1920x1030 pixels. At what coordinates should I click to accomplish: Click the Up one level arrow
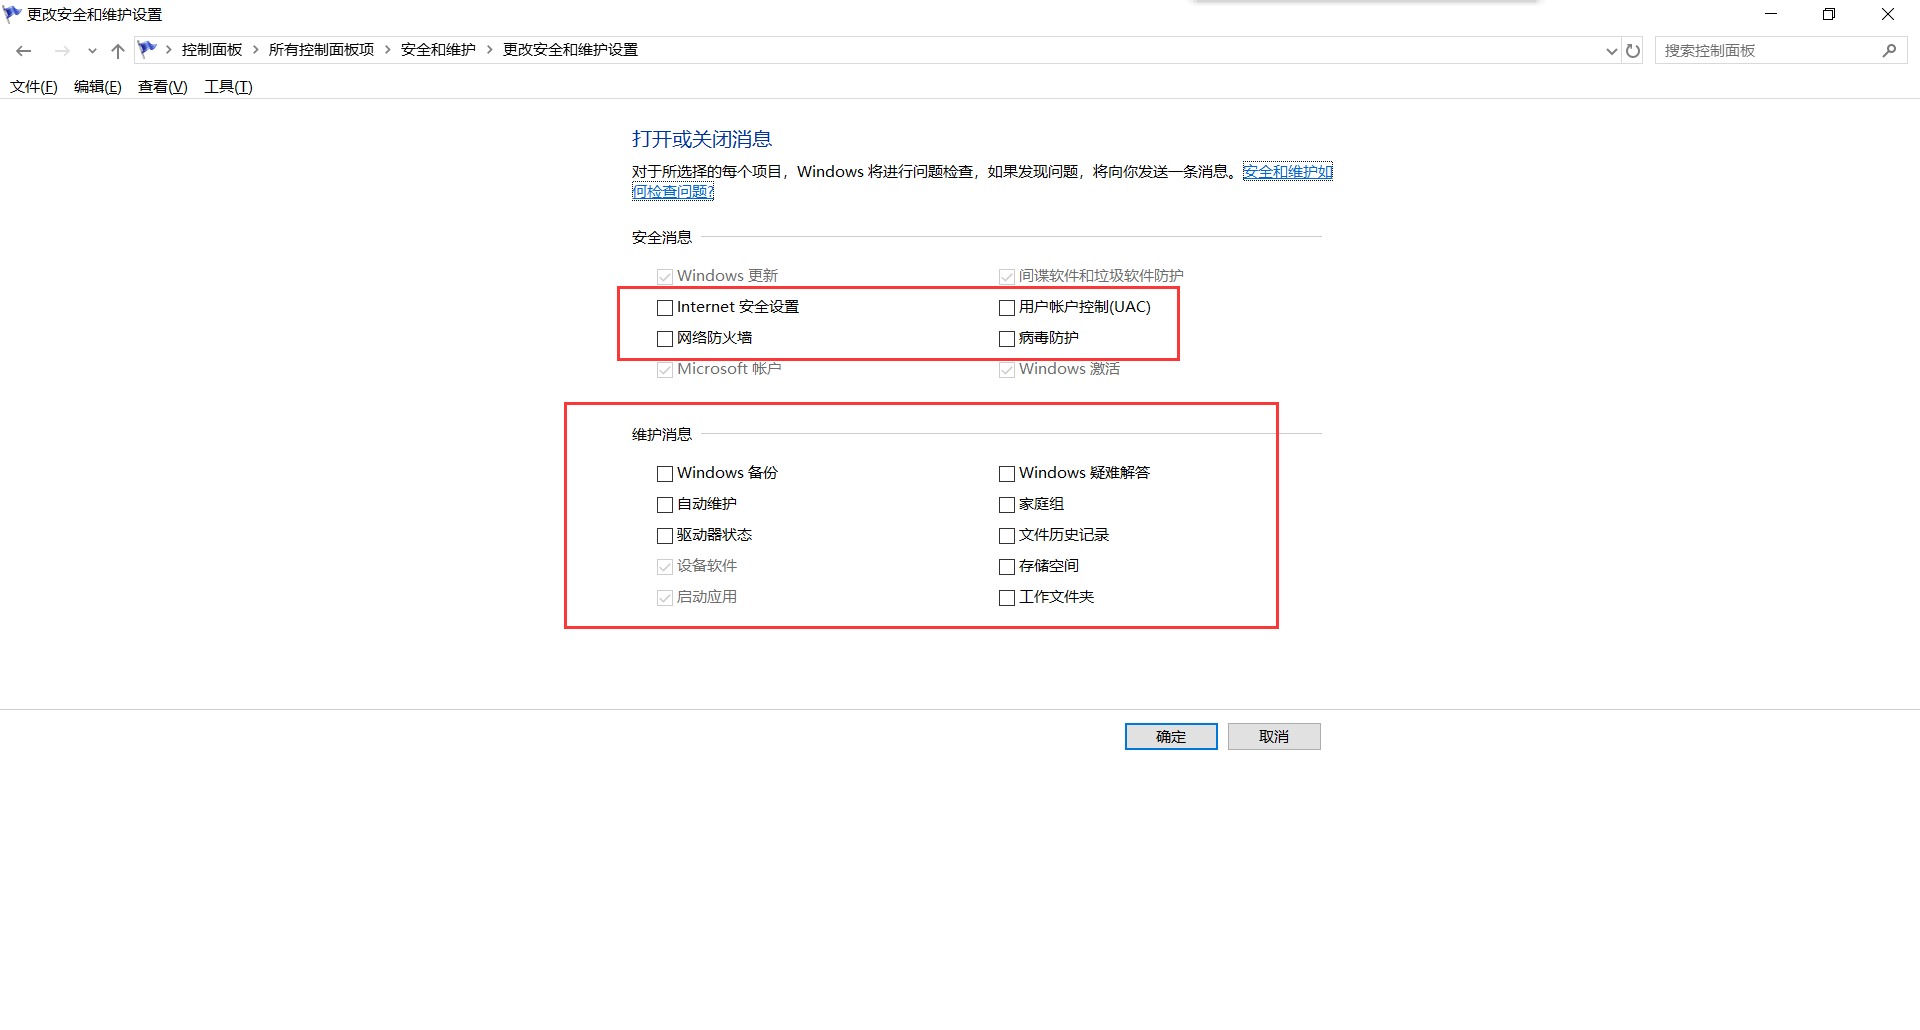pyautogui.click(x=118, y=50)
